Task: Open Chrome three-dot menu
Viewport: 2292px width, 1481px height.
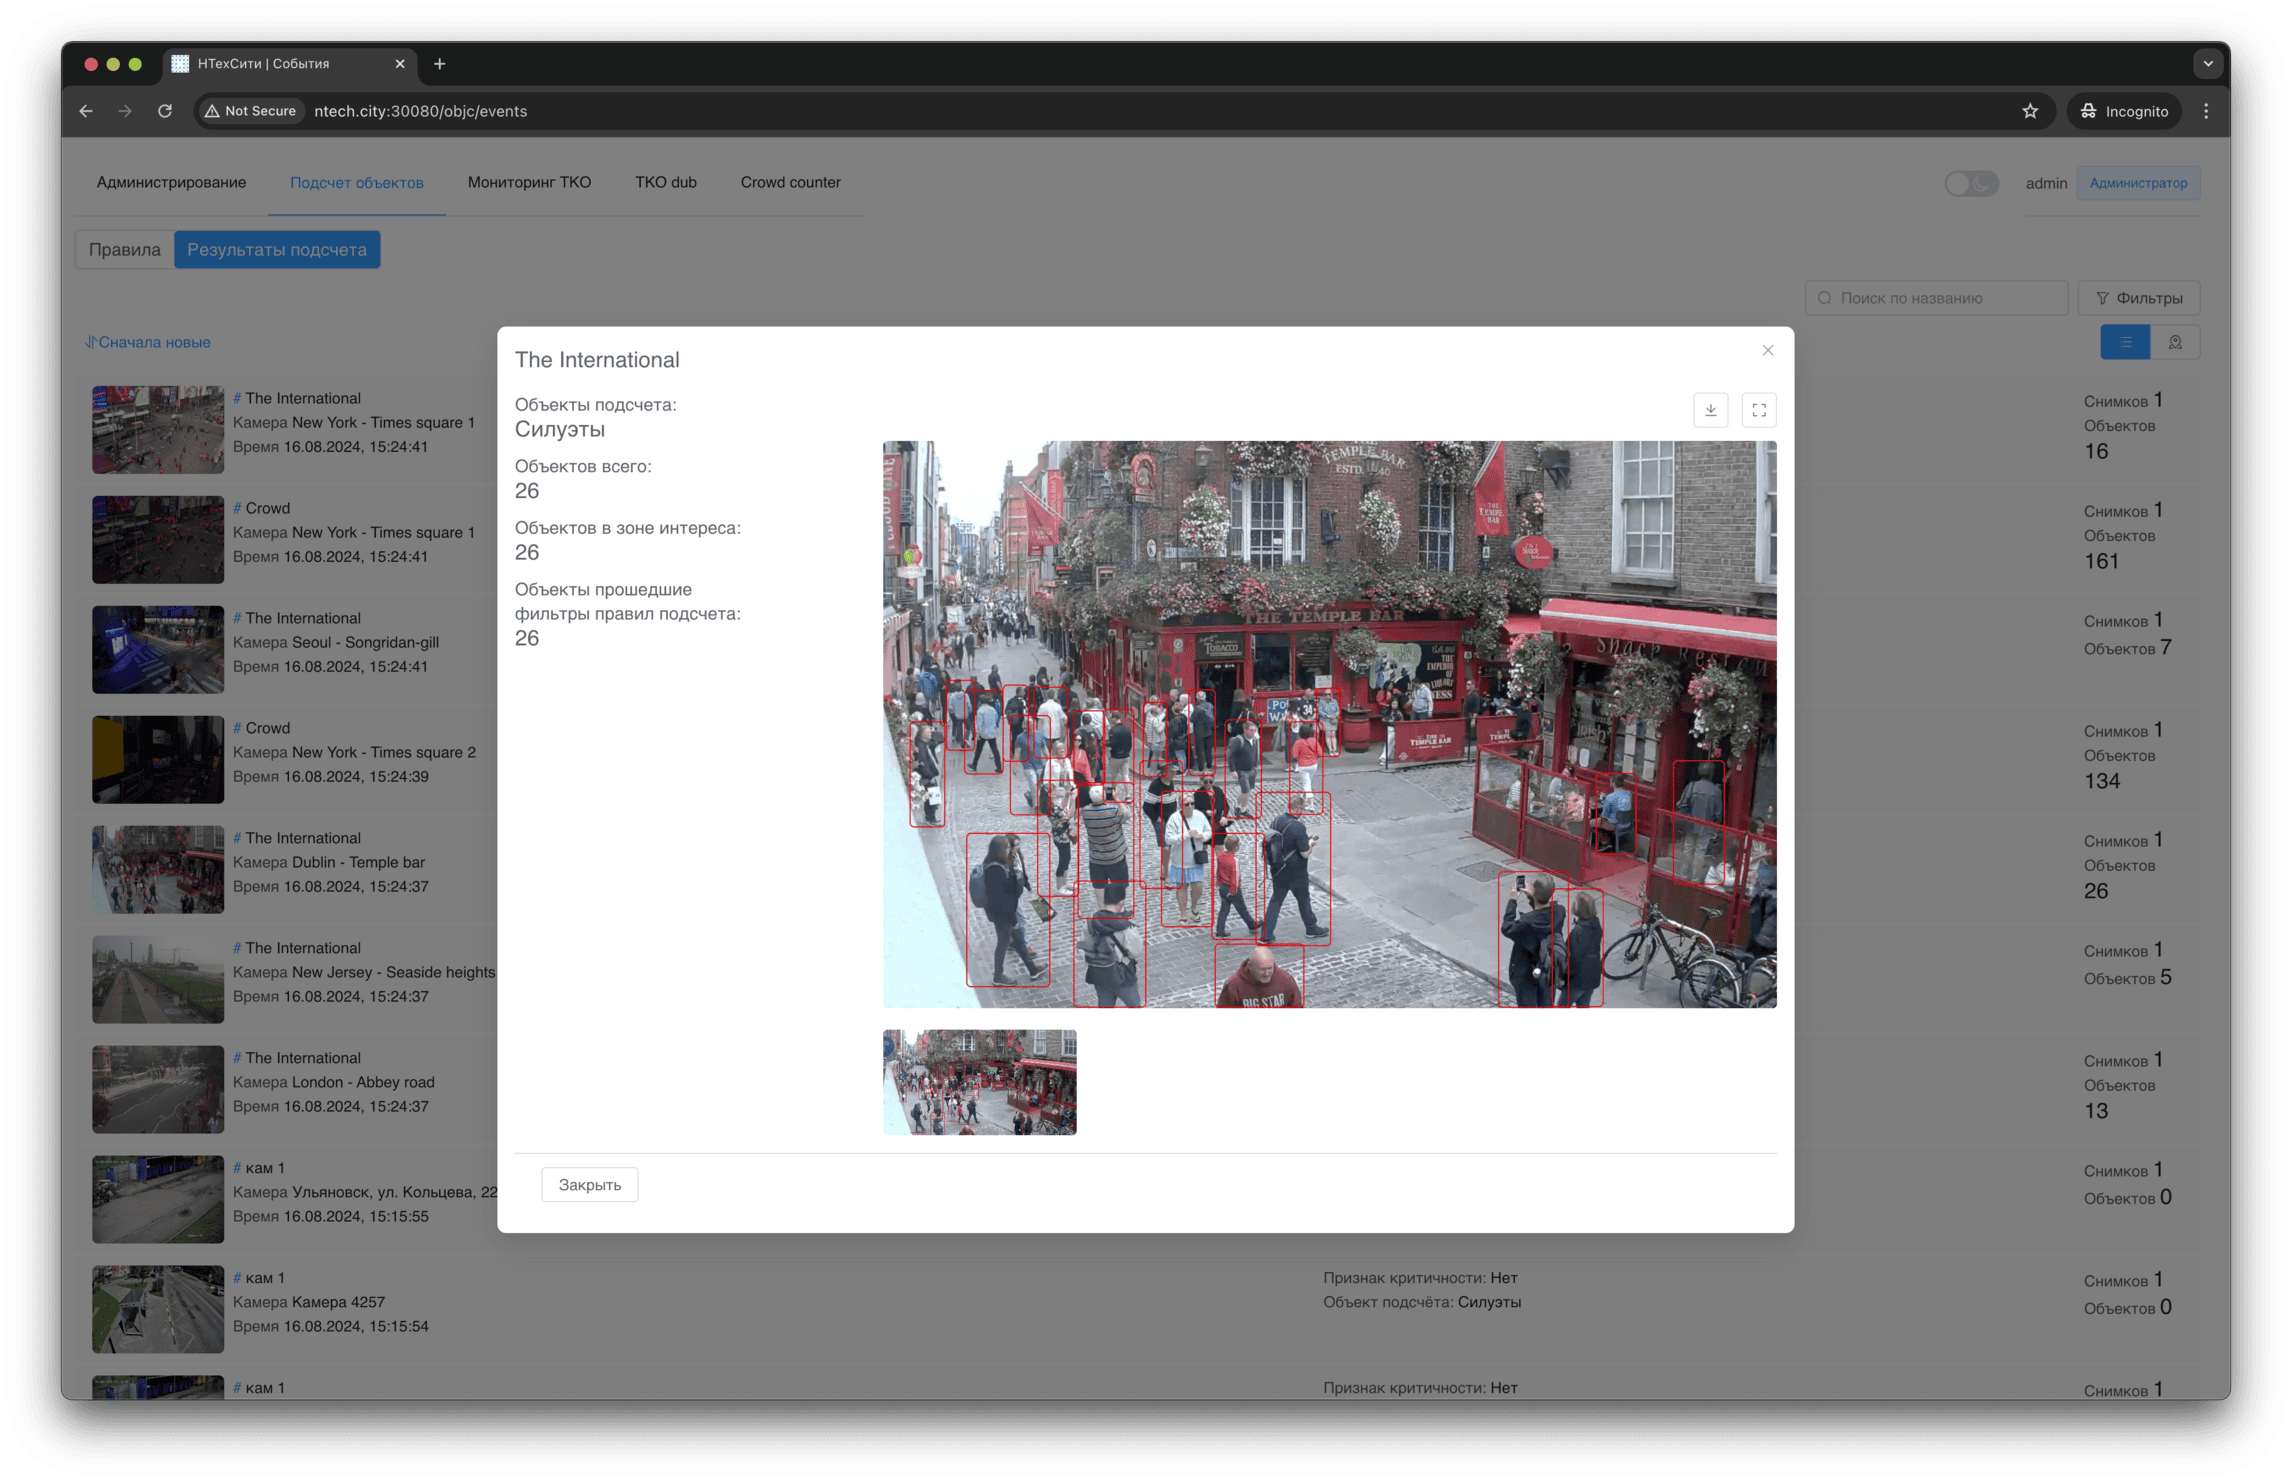Action: coord(2206,111)
